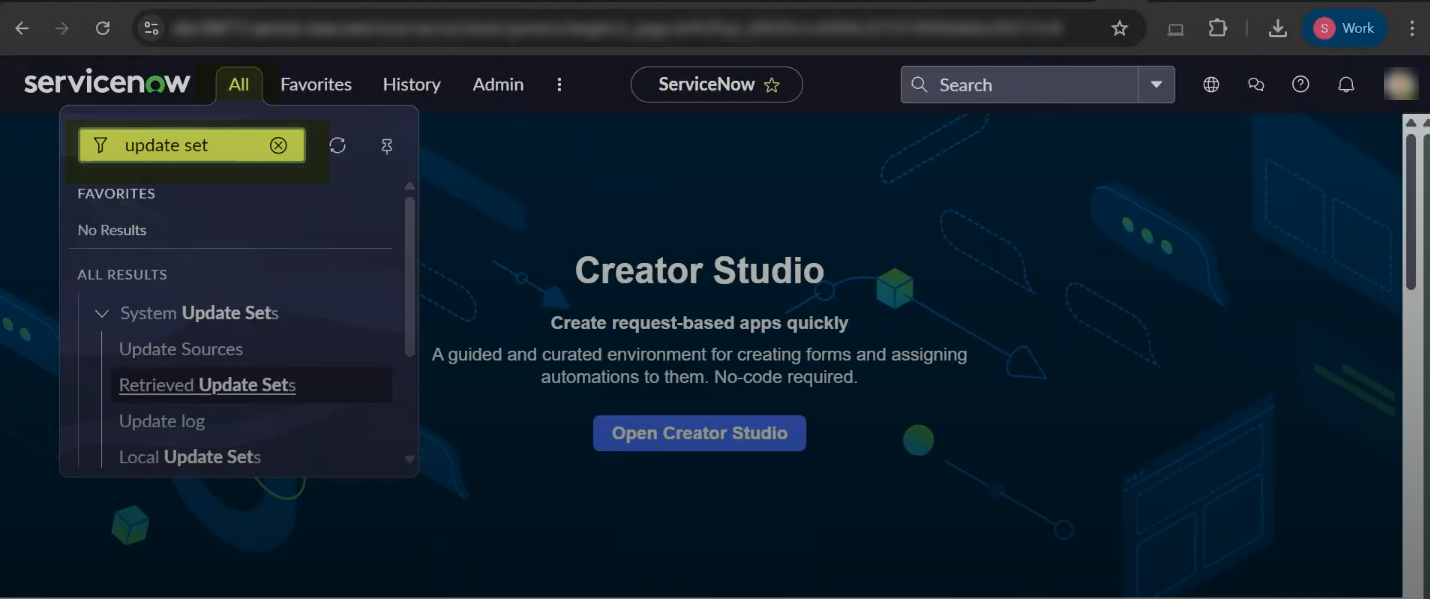Click the FAVORITES section heading
The width and height of the screenshot is (1430, 599).
coord(116,194)
